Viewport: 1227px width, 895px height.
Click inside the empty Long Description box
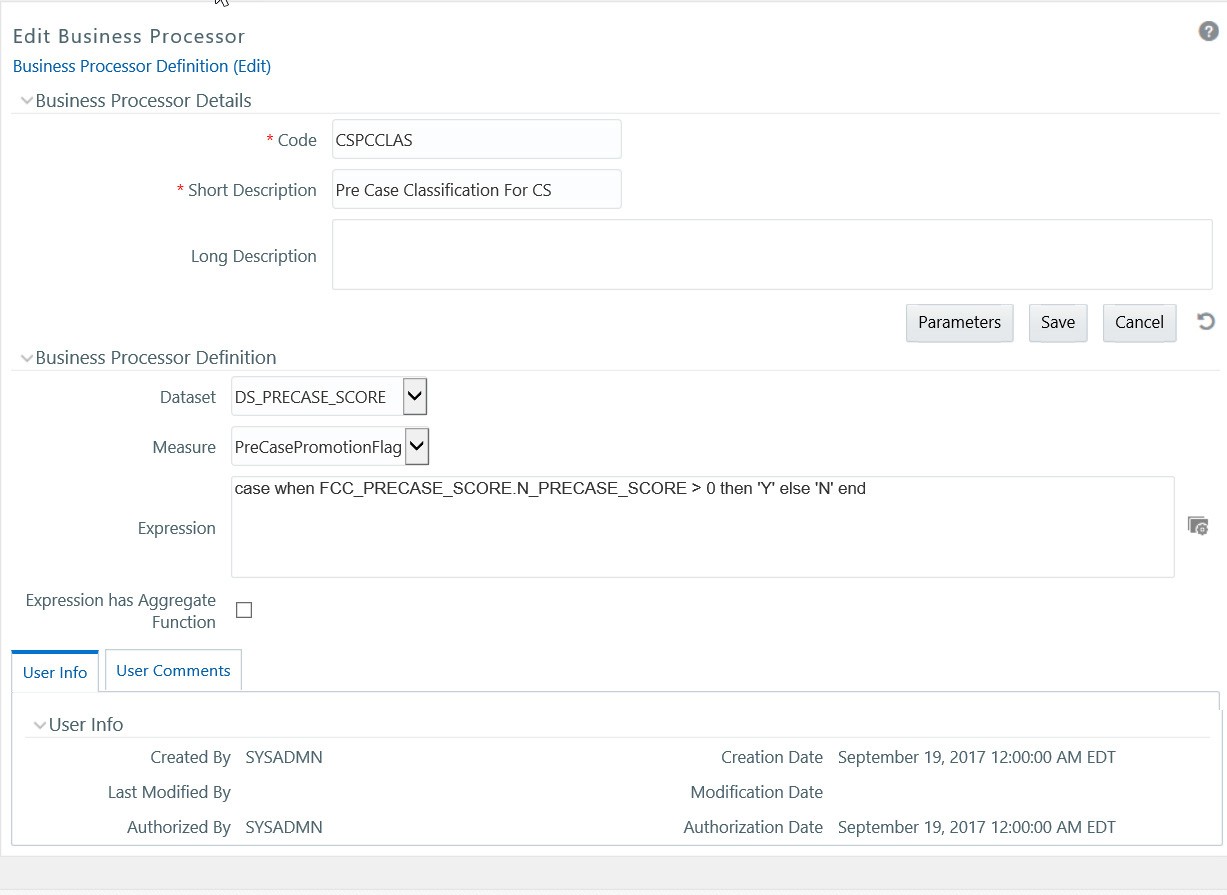point(770,254)
